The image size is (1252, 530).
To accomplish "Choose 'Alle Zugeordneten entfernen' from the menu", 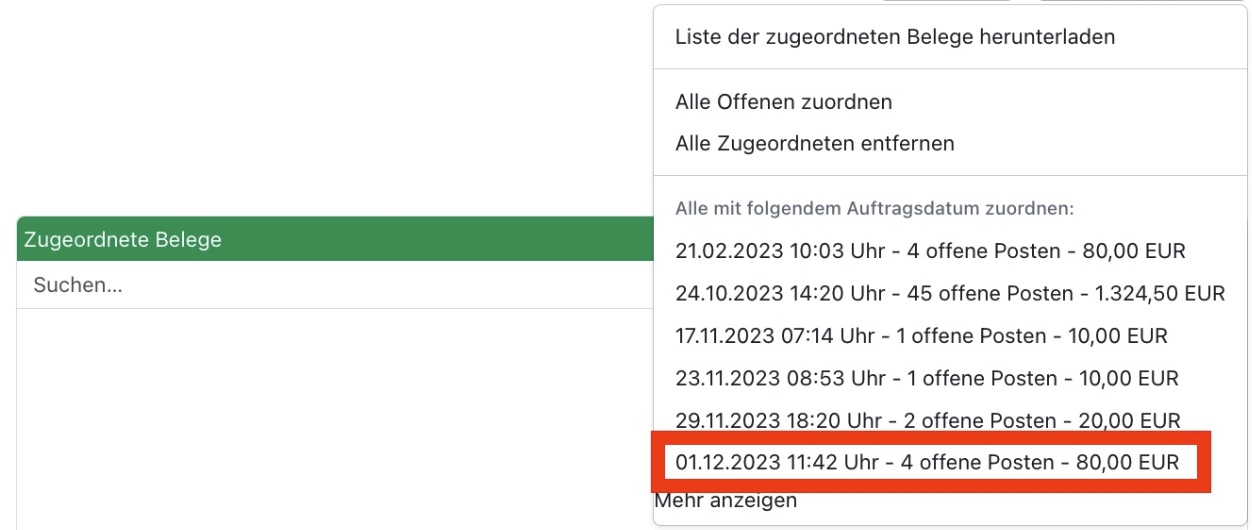I will click(815, 143).
